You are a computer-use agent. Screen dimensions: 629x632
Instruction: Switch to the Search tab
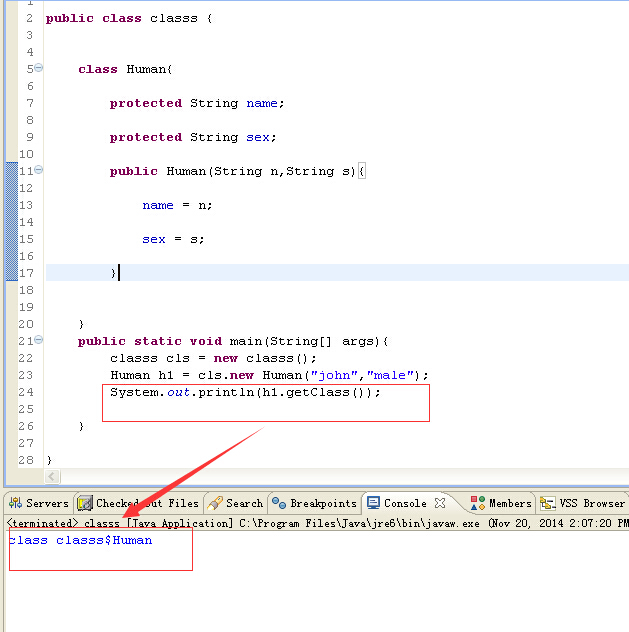236,503
